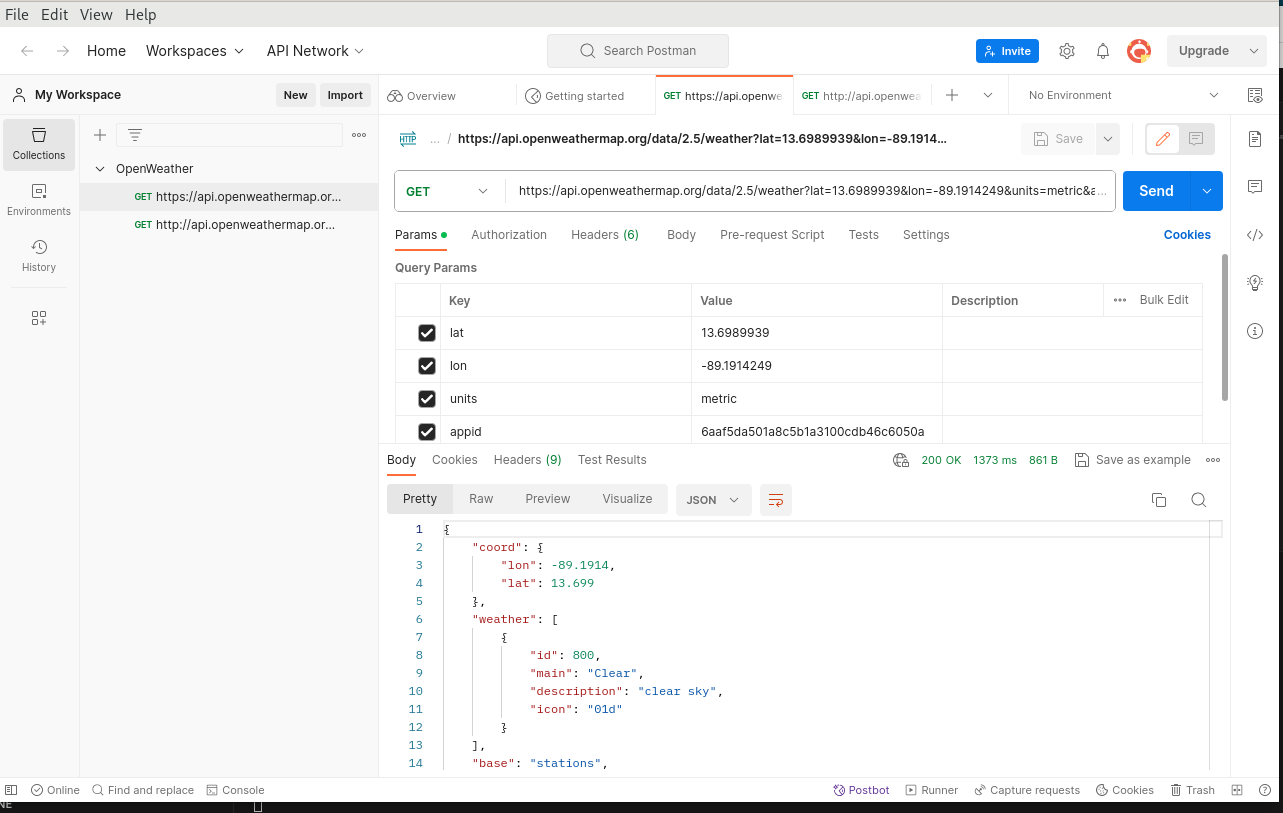Screen dimensions: 1283x813
Task: Open the Environments sidebar panel
Action: (39, 200)
